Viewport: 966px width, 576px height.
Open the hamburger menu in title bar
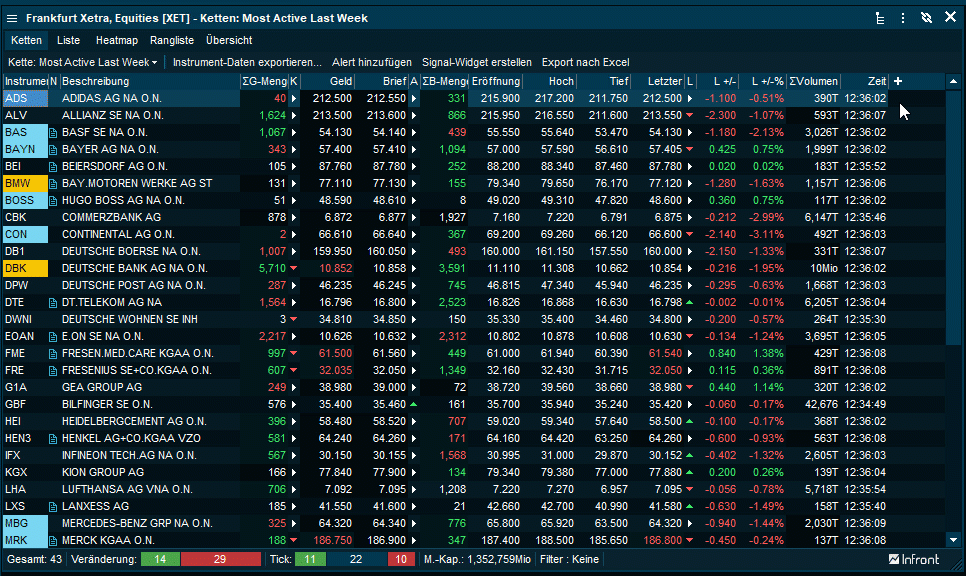[12, 18]
